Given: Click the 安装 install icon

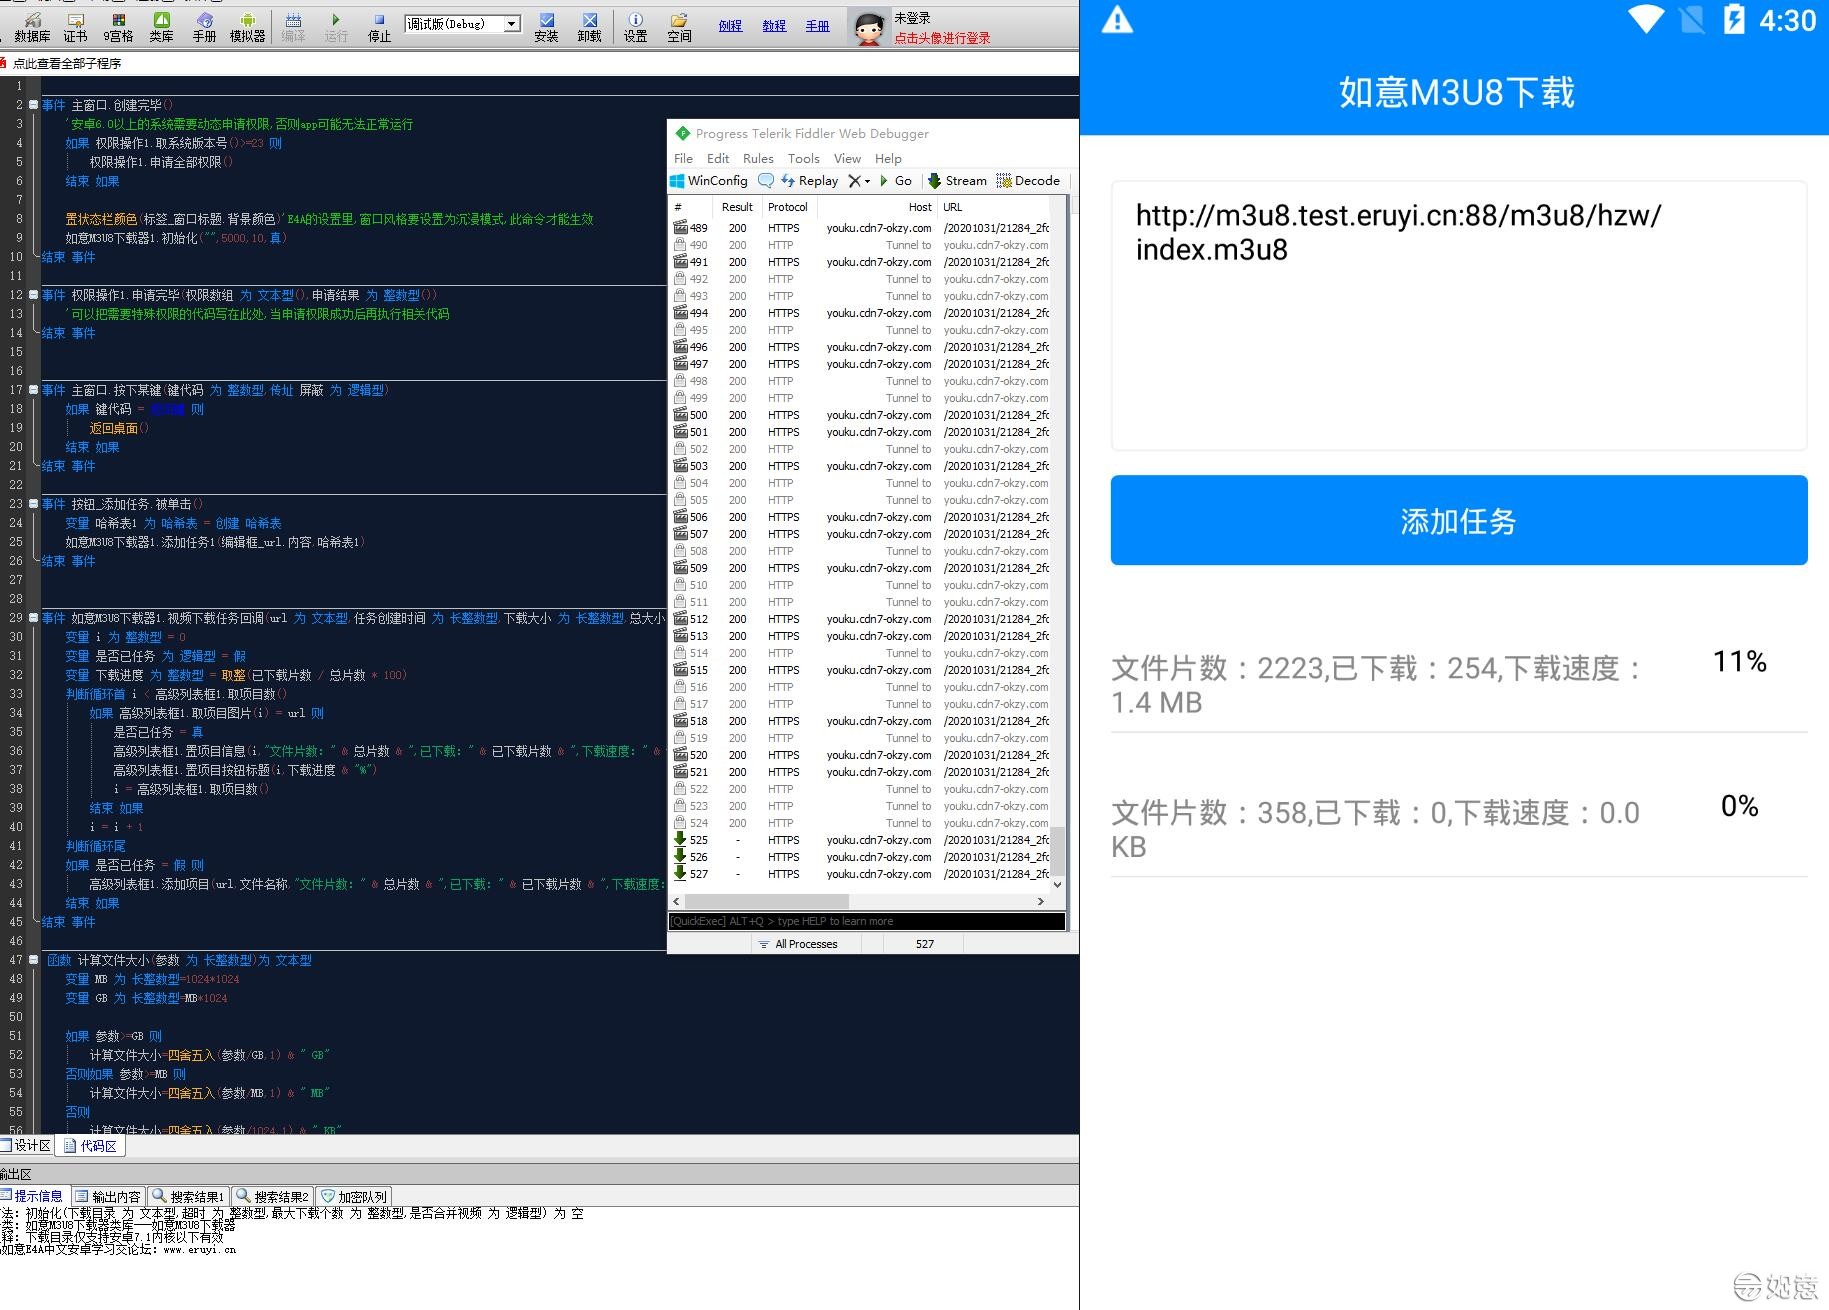Looking at the screenshot, I should pyautogui.click(x=546, y=27).
